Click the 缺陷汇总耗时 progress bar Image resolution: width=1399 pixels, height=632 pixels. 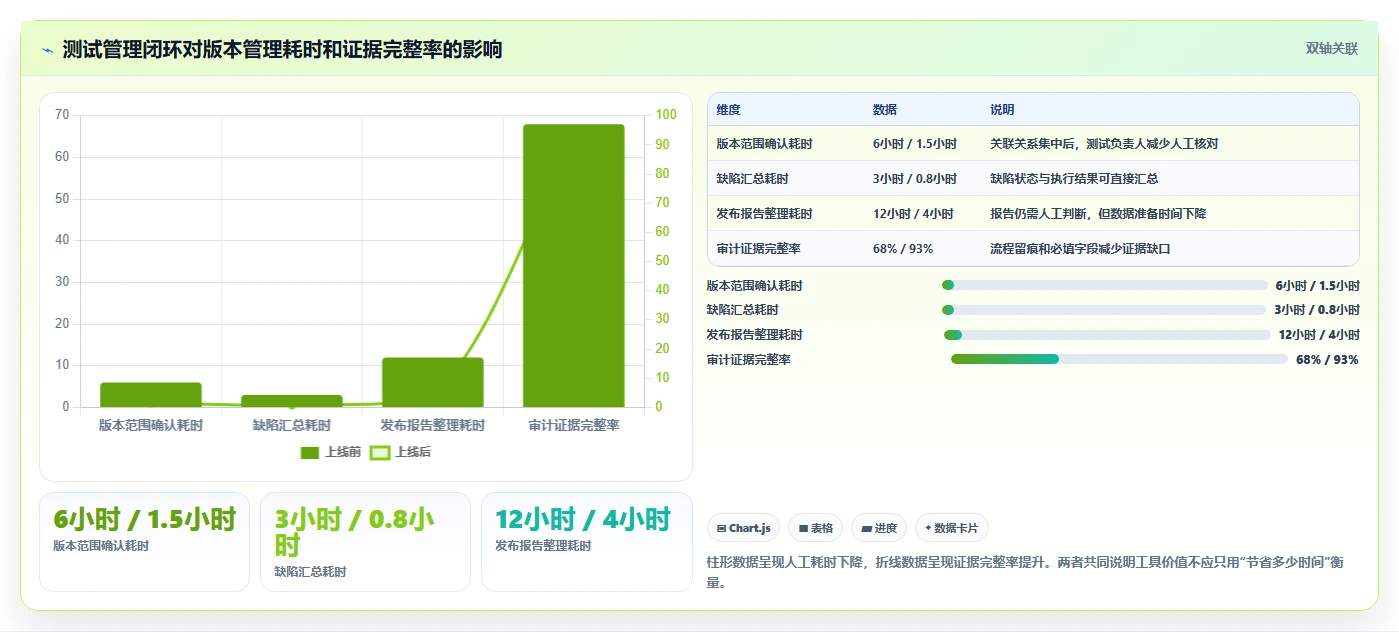click(x=1104, y=310)
